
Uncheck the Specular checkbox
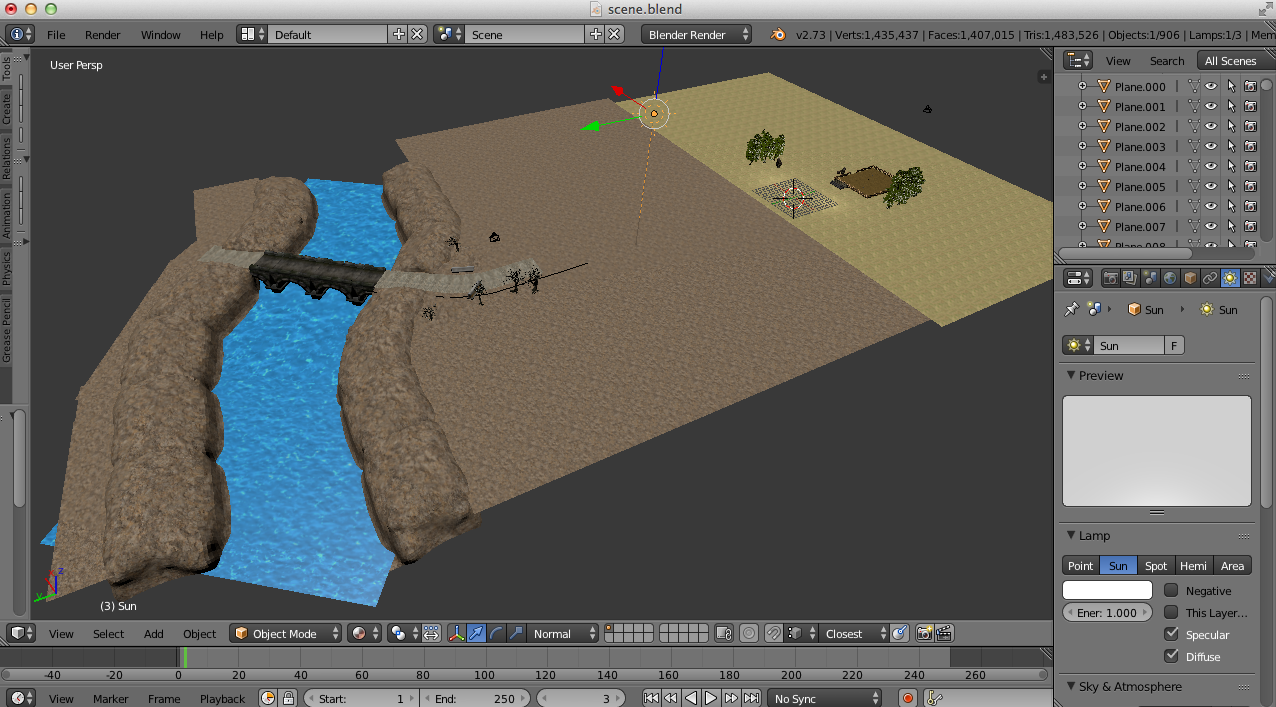point(1171,634)
